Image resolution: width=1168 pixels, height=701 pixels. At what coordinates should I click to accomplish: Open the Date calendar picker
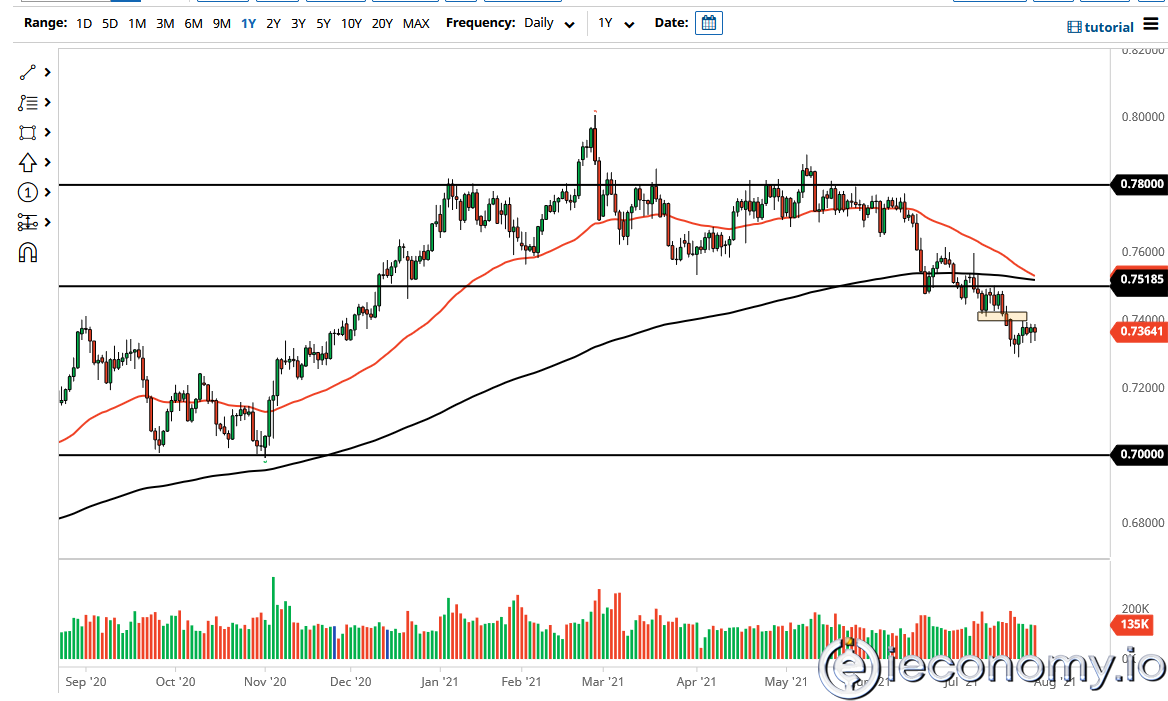(709, 22)
